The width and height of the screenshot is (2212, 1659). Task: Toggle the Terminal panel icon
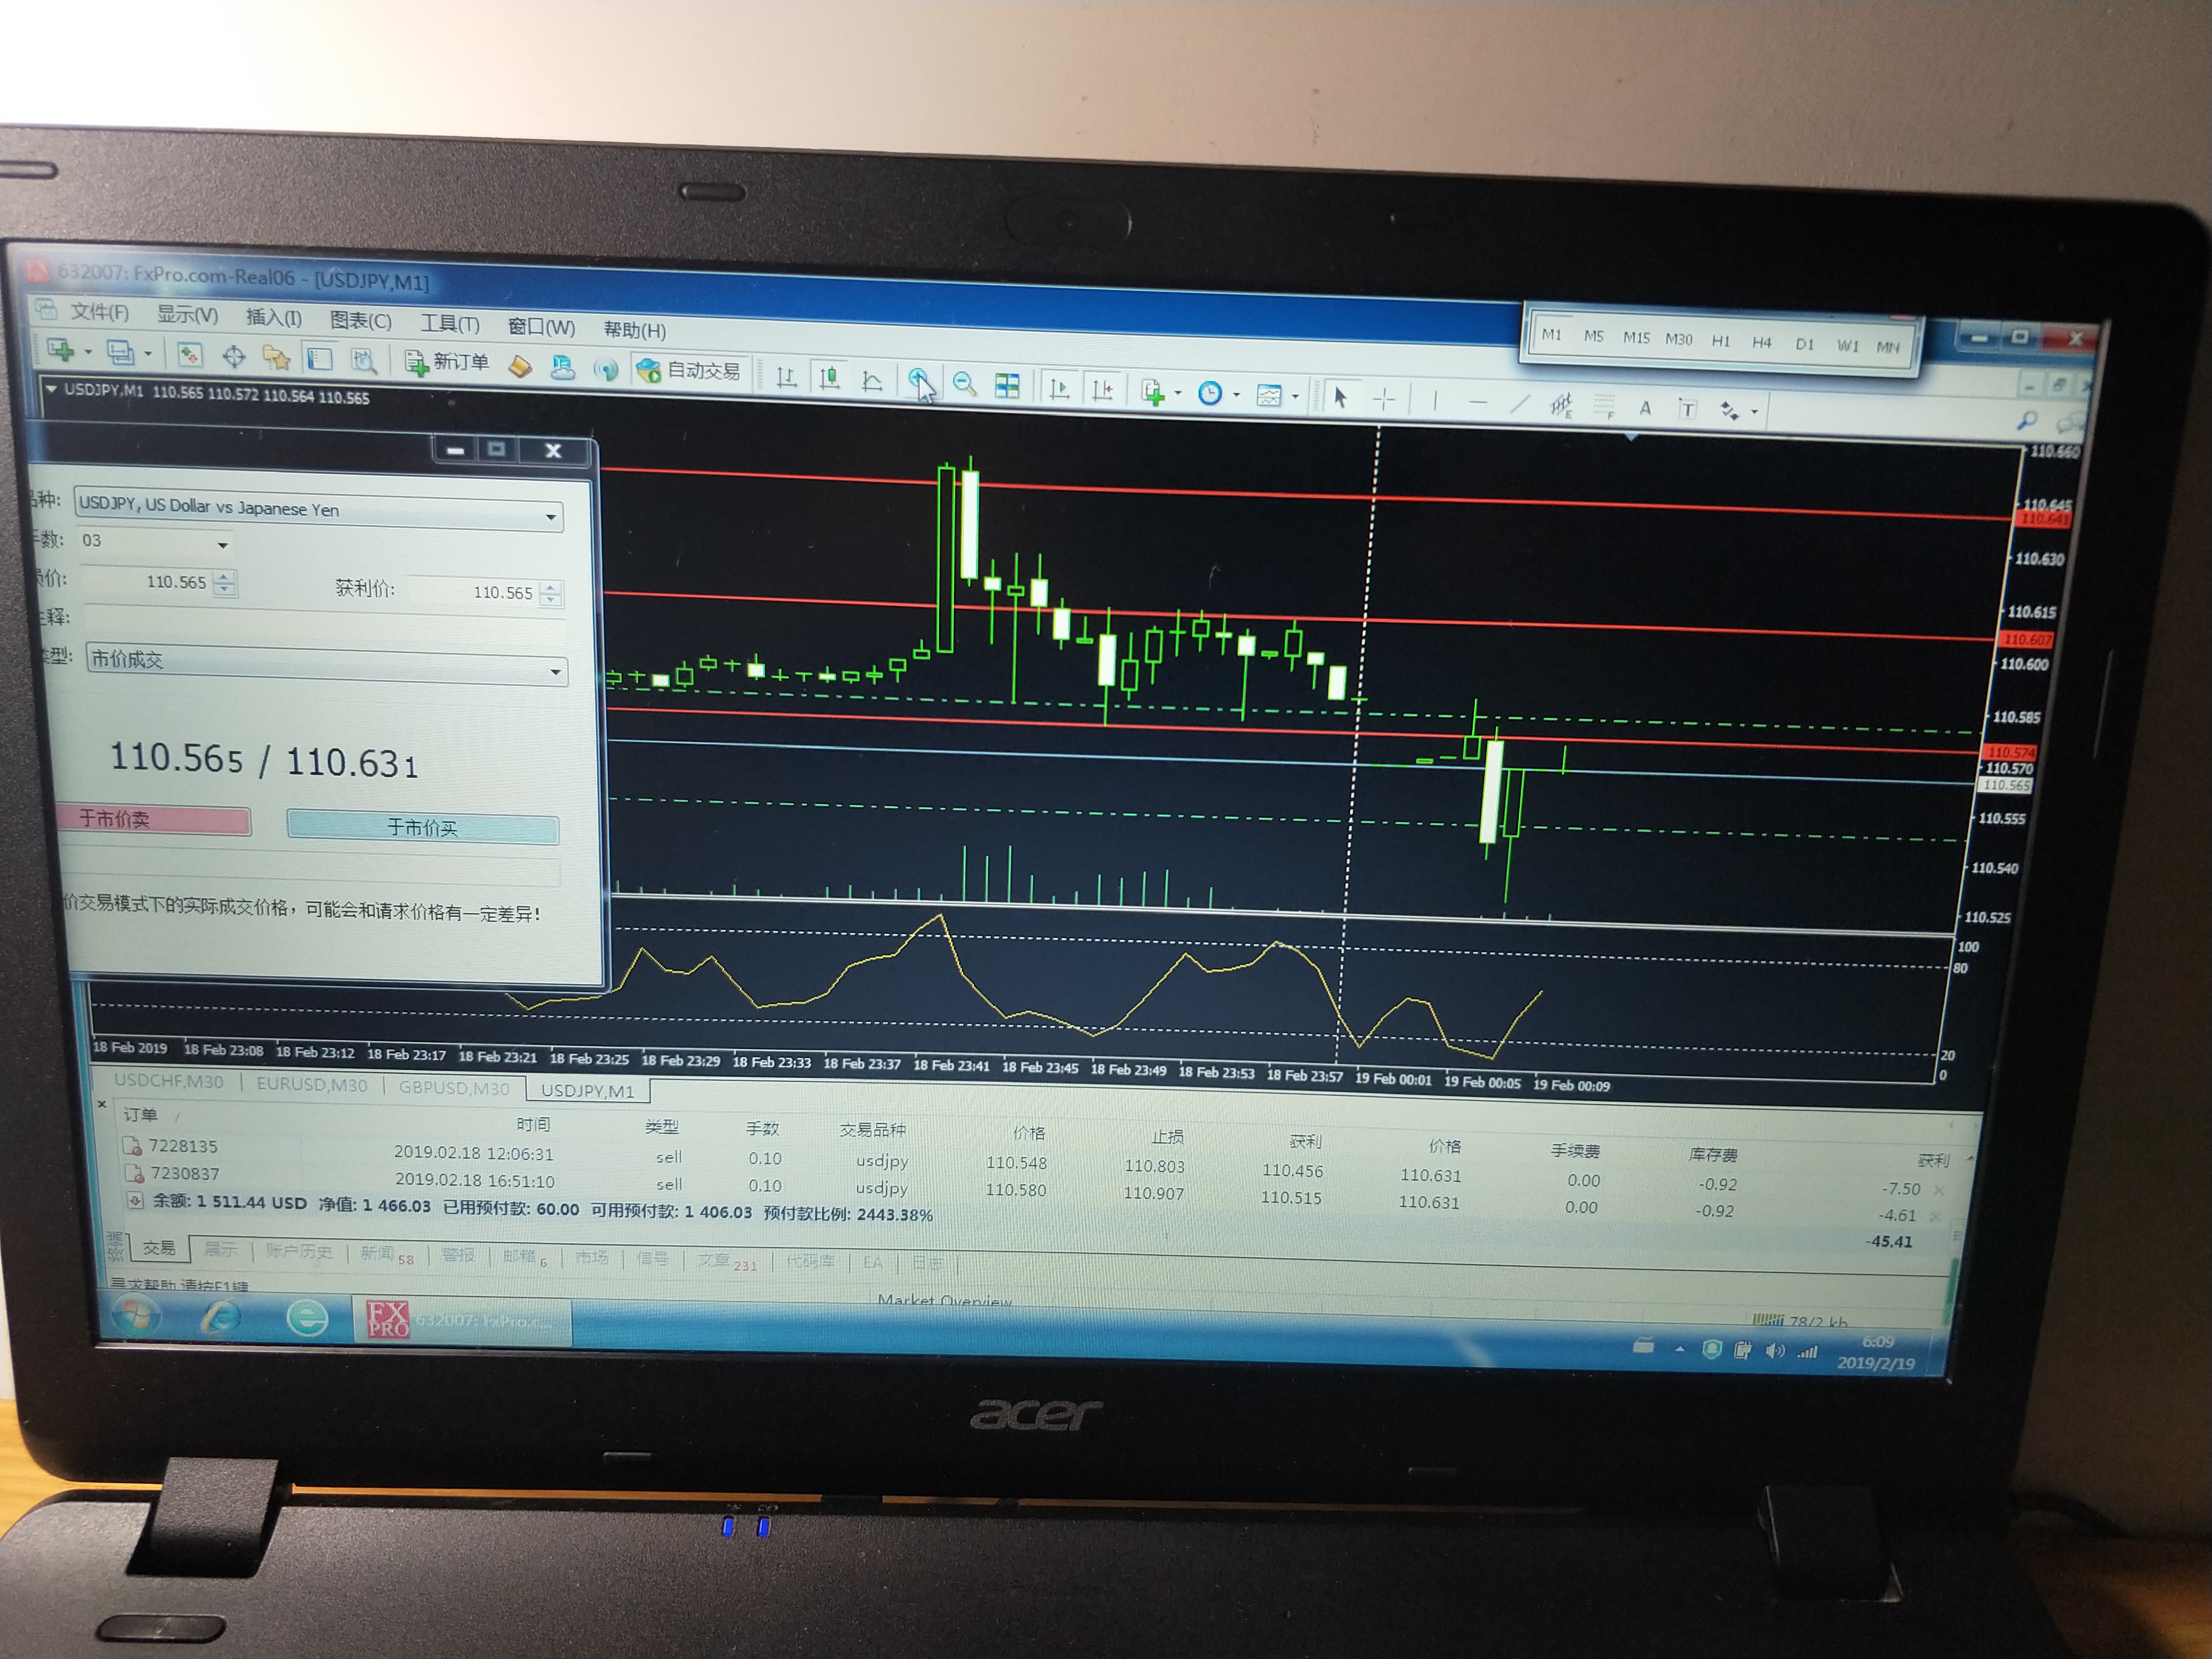coord(319,358)
